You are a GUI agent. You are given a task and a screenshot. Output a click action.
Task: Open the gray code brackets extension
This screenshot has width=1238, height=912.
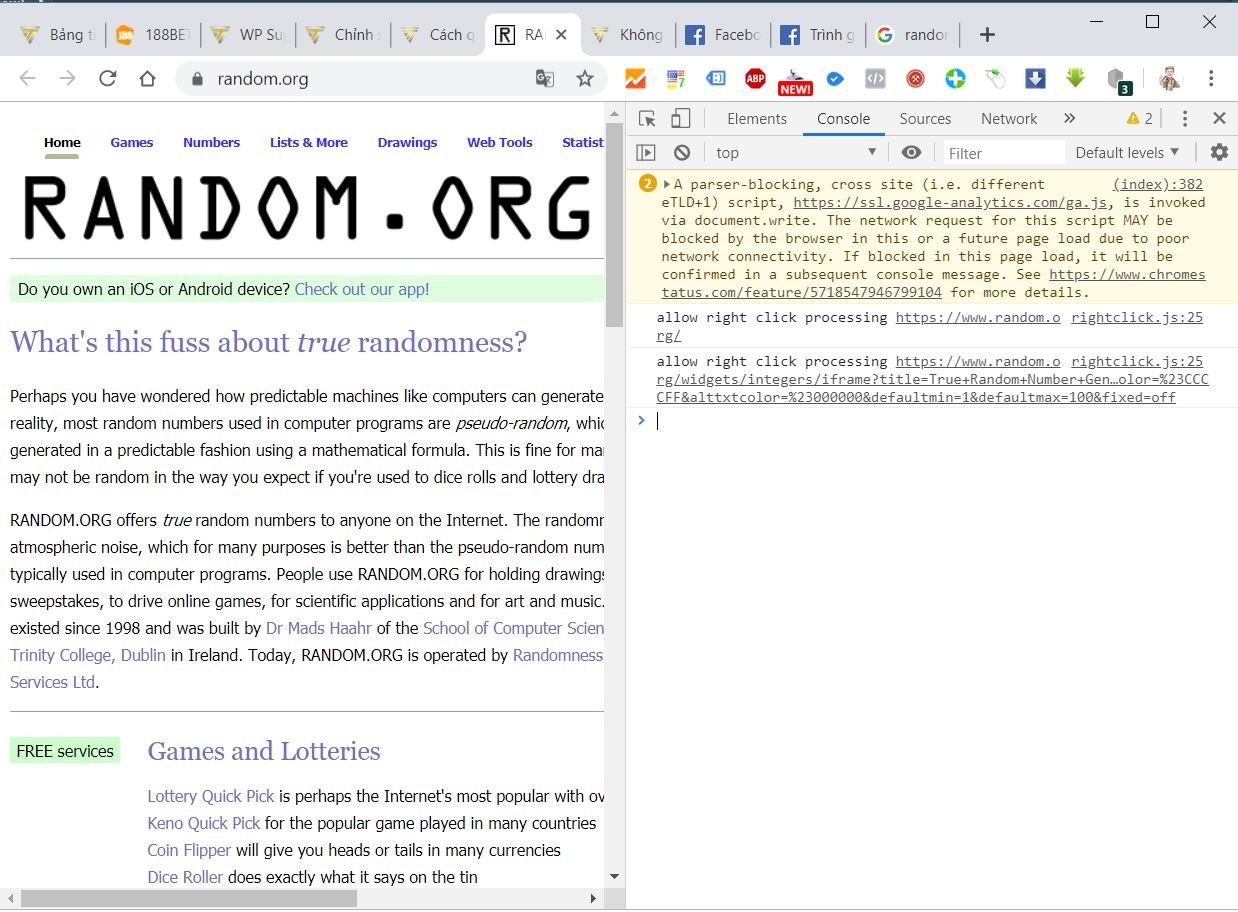(875, 78)
